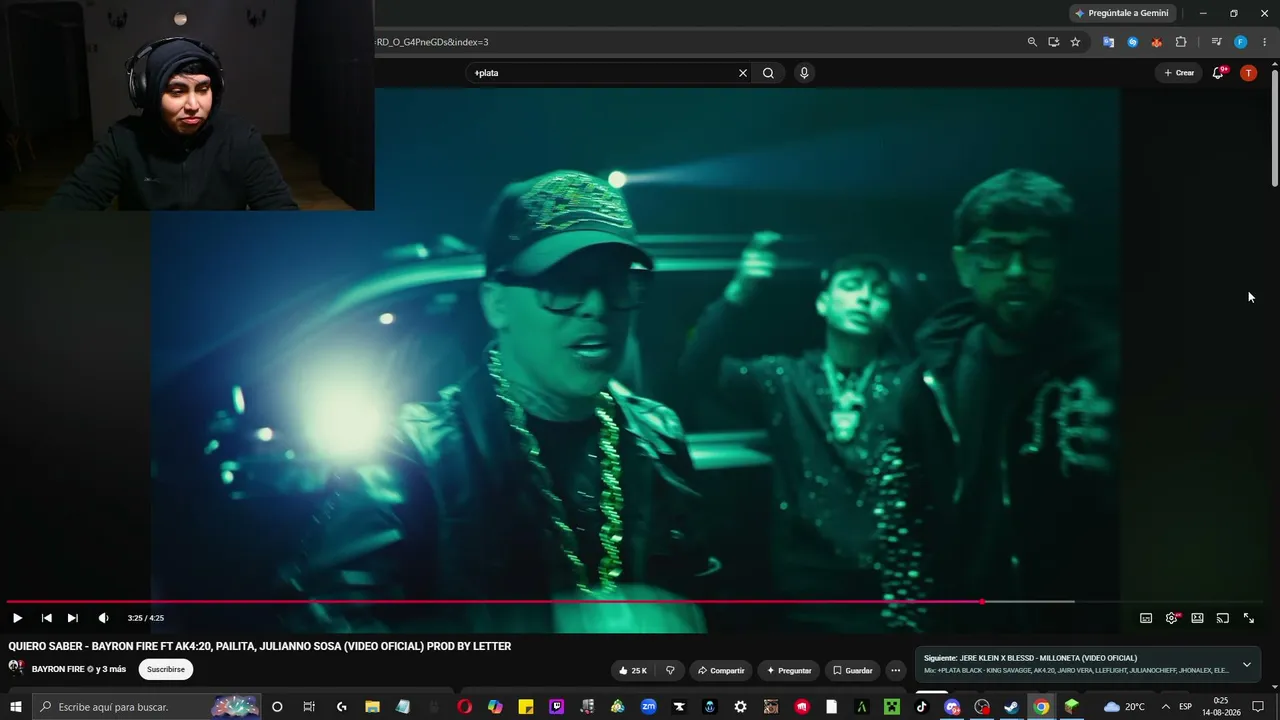The height and width of the screenshot is (720, 1280).
Task: Open Zoom from the taskbar
Action: point(648,707)
